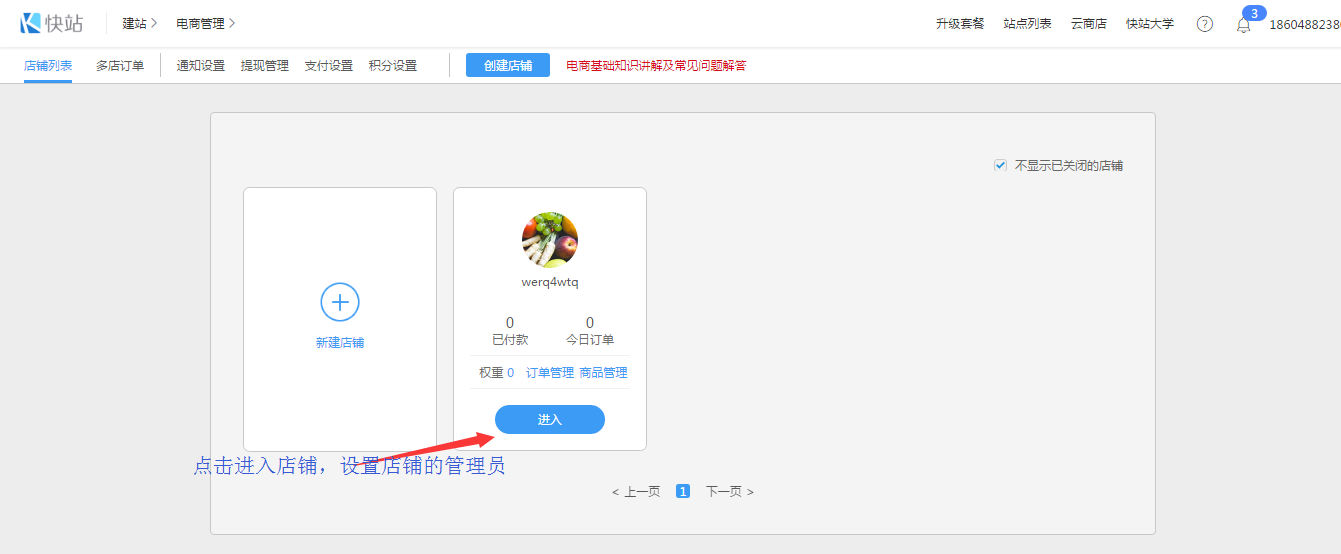Open the red 电商基础知识讲解 help link
Image resolution: width=1341 pixels, height=554 pixels.
point(656,66)
